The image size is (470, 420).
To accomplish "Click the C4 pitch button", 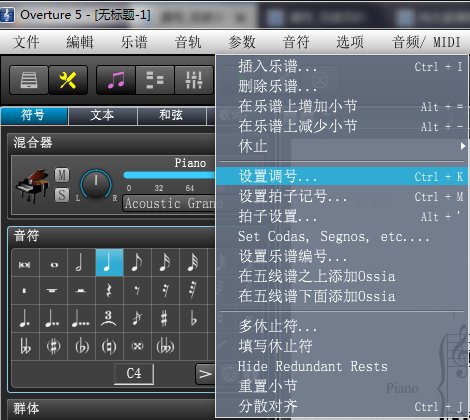I will point(134,374).
